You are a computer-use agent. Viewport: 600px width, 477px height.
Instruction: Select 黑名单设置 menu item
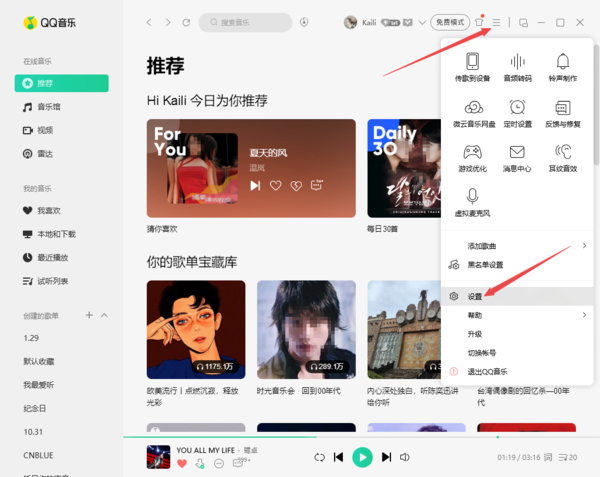point(517,265)
